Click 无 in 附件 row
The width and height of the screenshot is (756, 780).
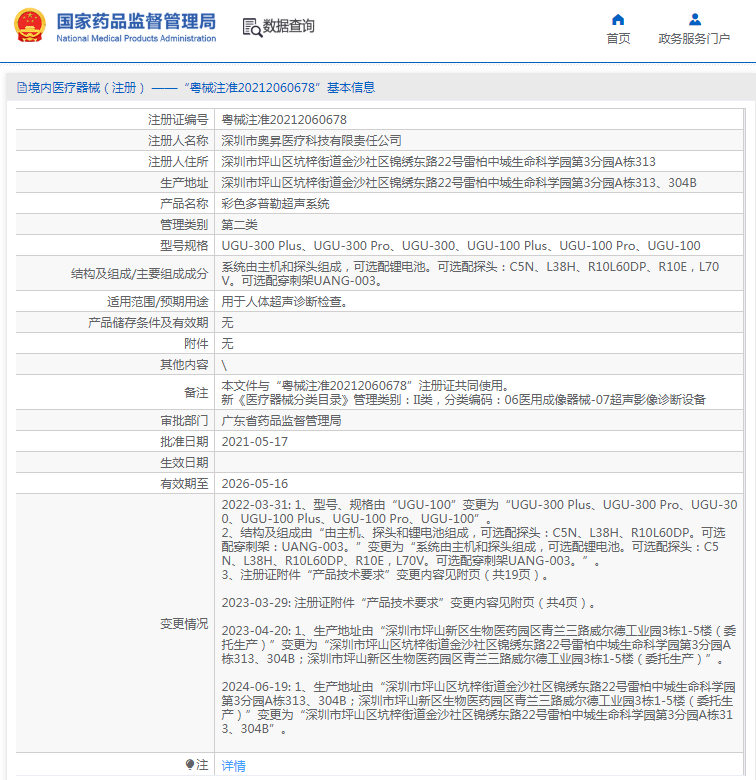click(227, 343)
